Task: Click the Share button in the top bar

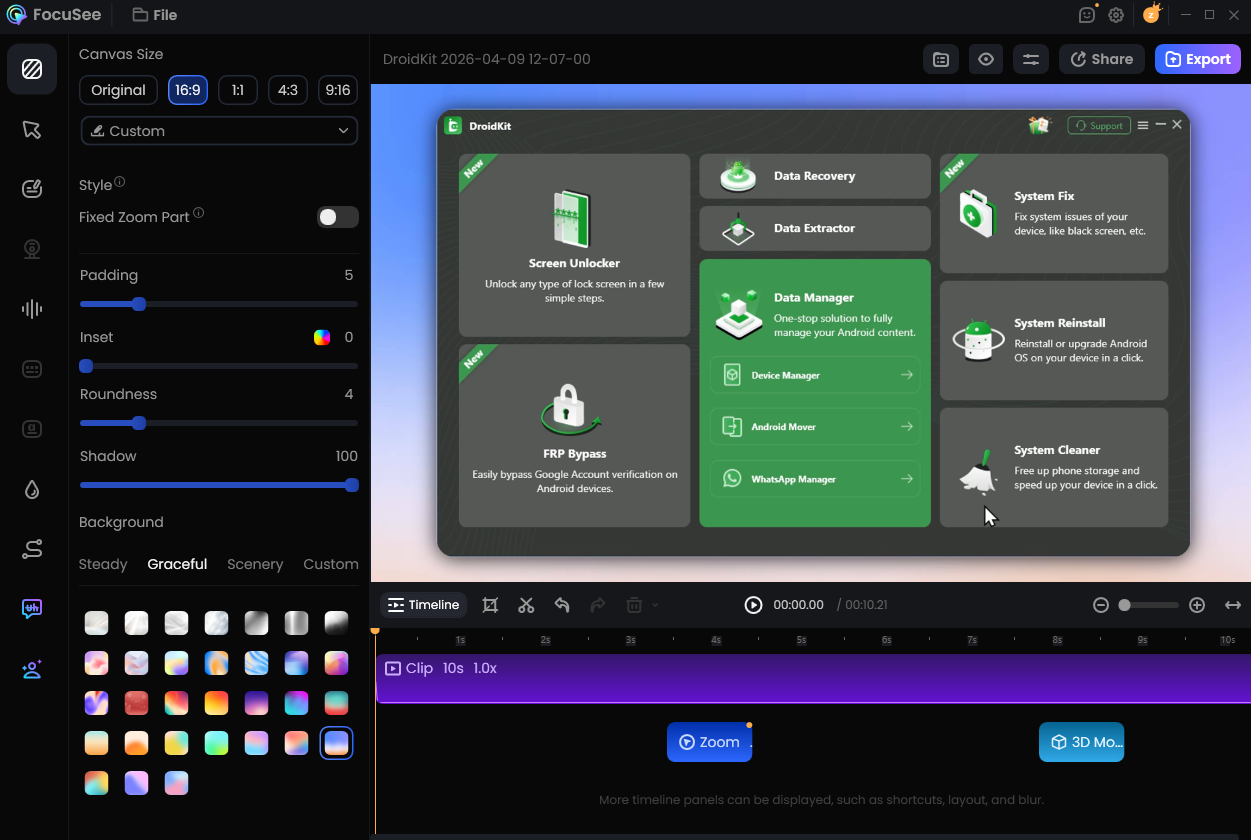Action: [1101, 59]
